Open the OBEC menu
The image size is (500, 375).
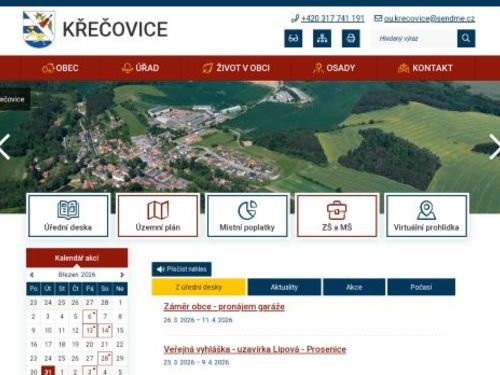(60, 68)
